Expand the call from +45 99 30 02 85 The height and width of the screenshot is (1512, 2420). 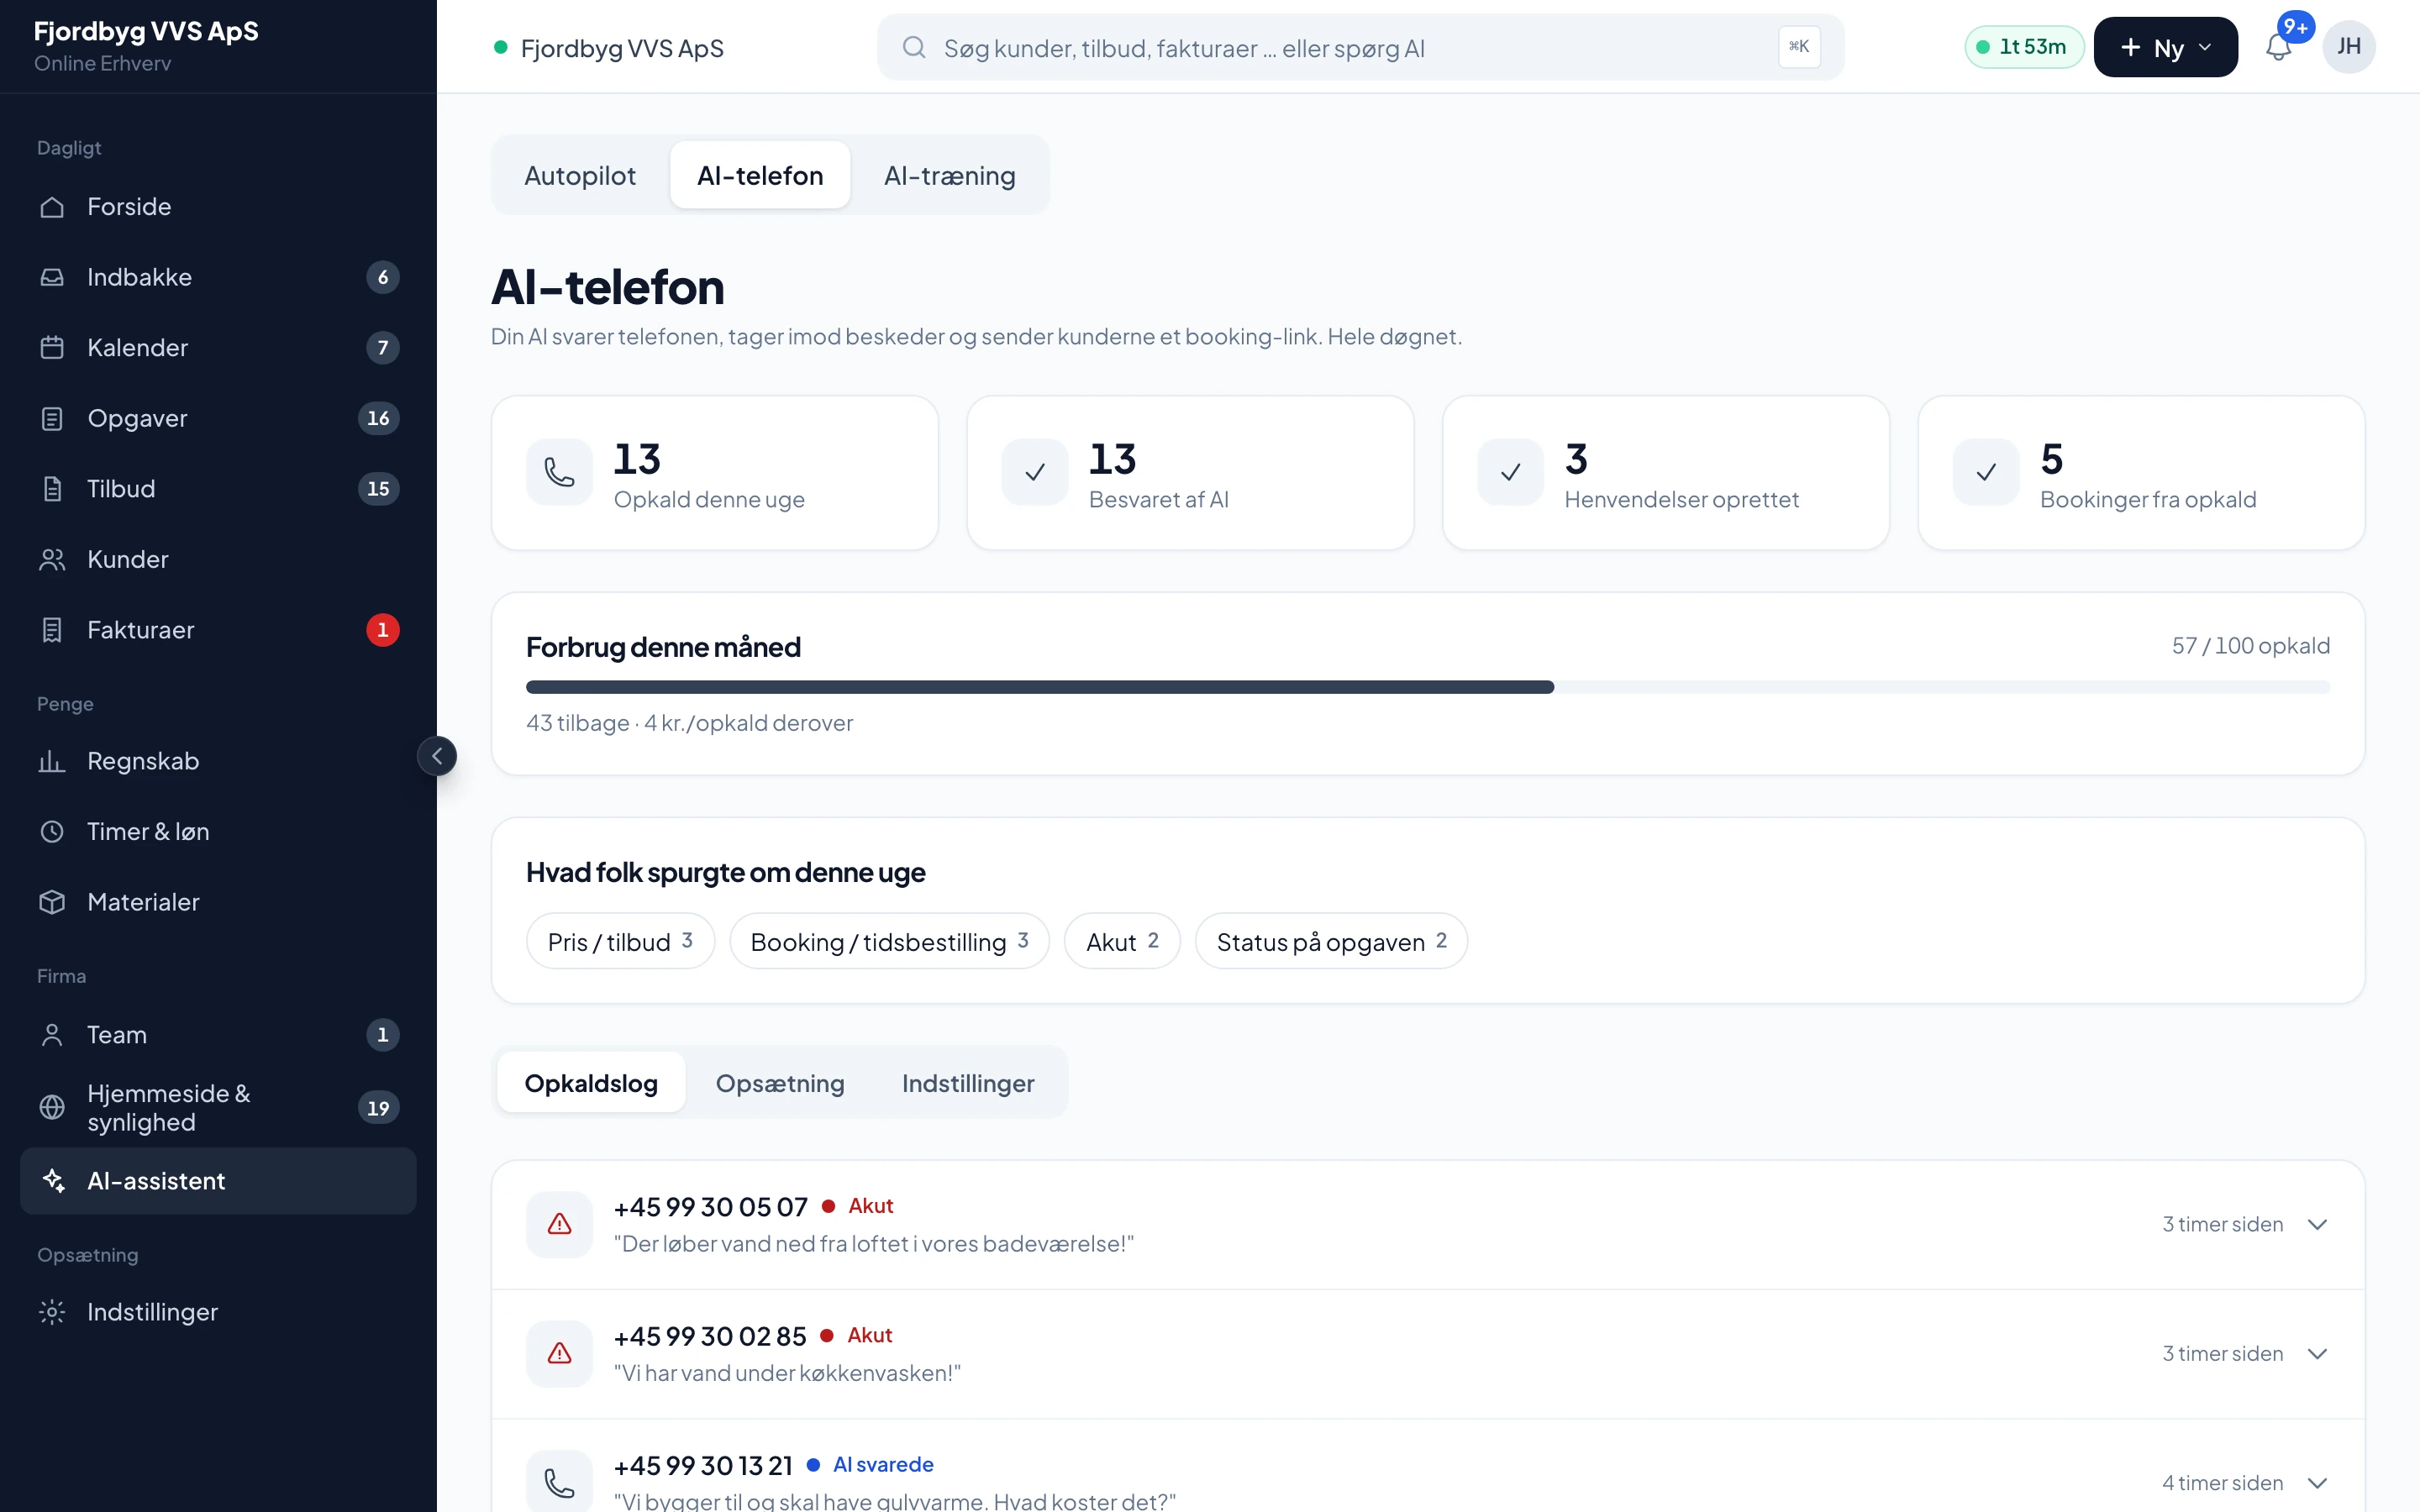click(x=2317, y=1354)
